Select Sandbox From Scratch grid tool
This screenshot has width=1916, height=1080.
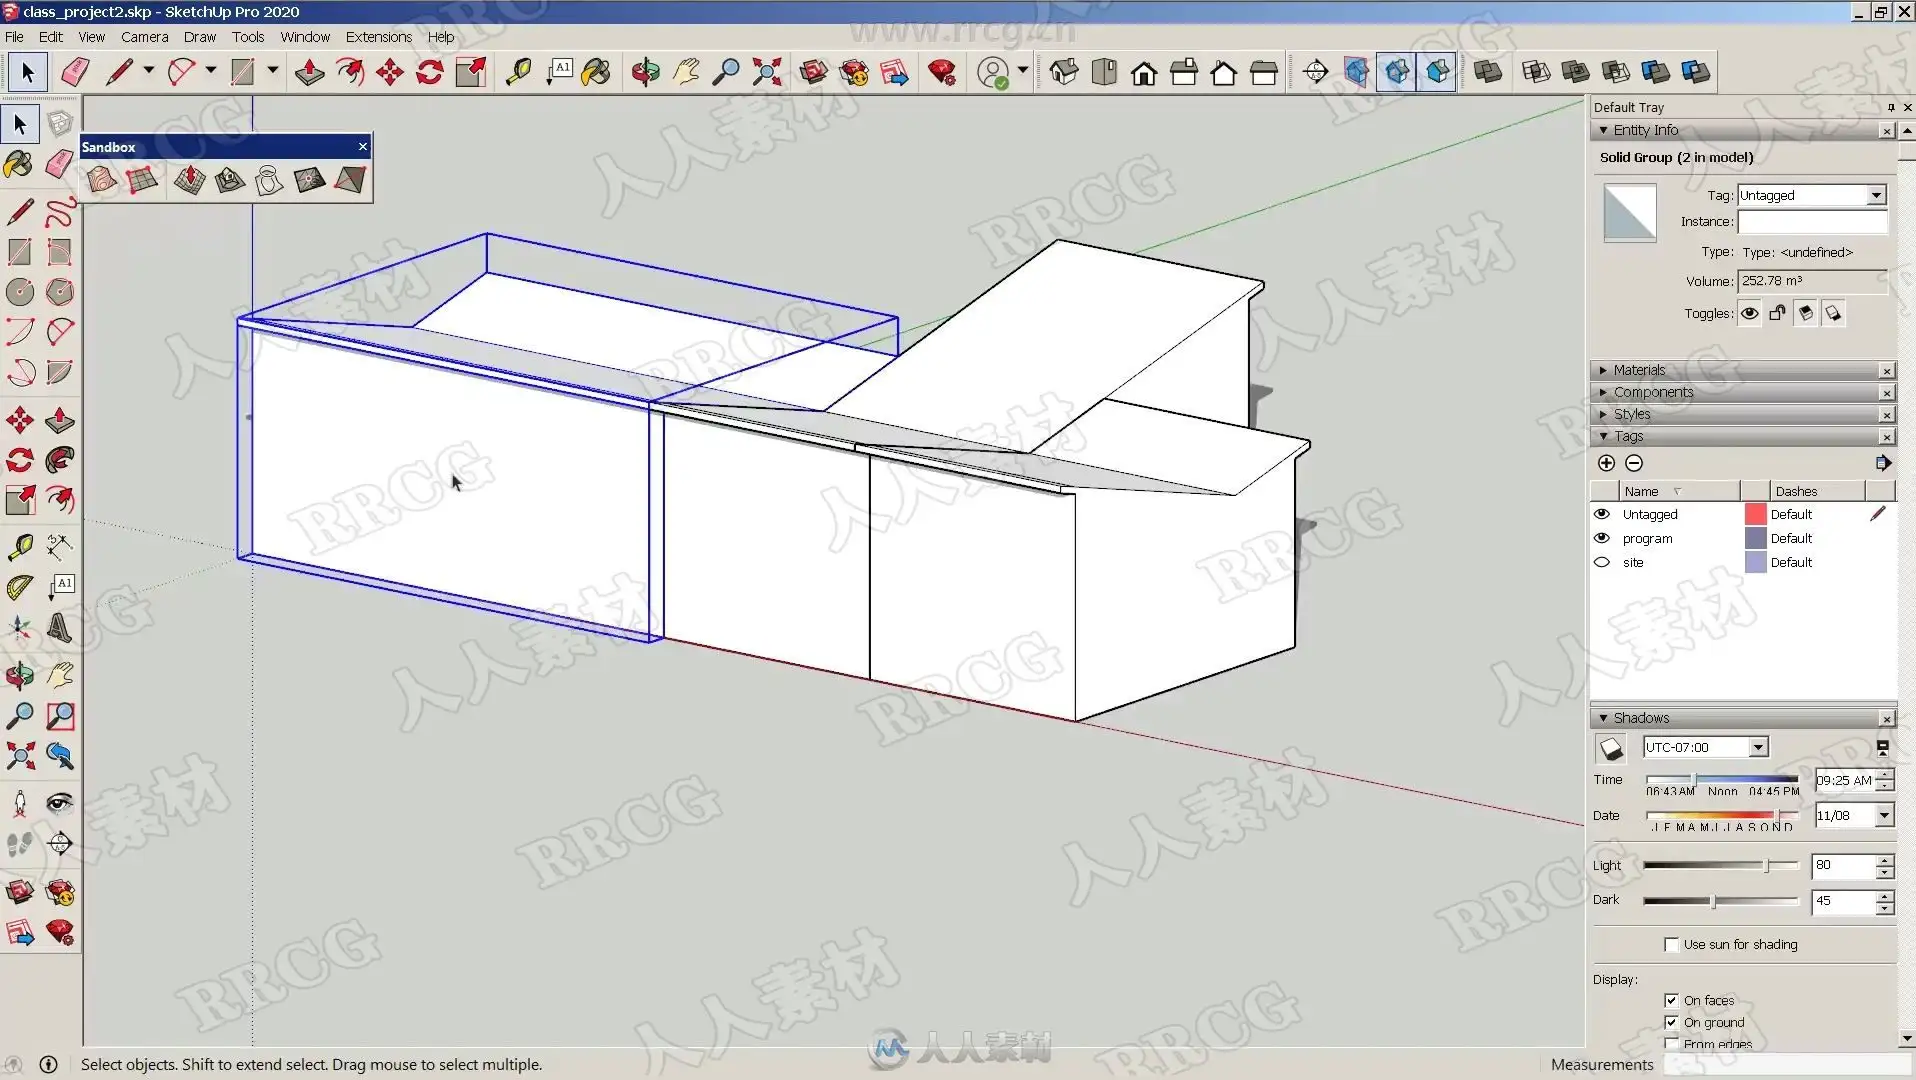pos(142,180)
